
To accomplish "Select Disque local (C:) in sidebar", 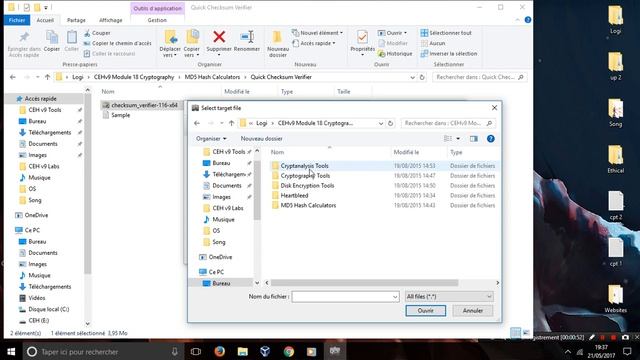I will tap(49, 309).
